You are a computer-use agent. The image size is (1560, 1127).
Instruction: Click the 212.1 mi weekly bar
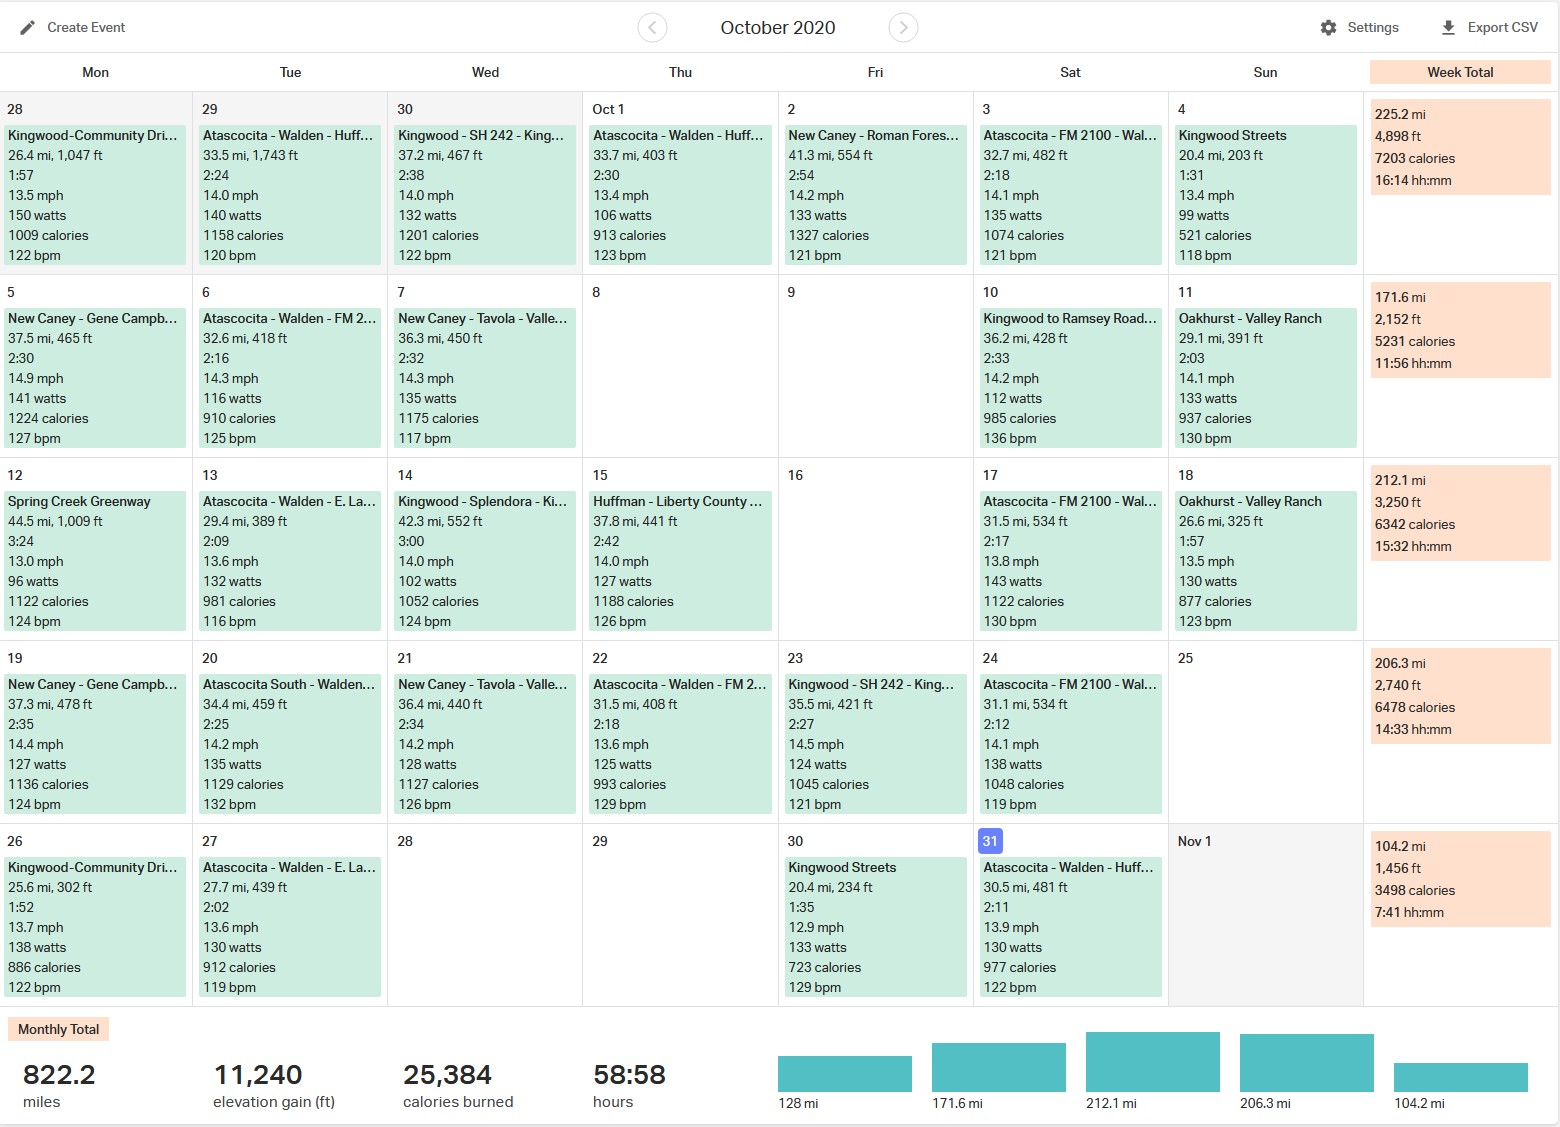pos(1153,1062)
